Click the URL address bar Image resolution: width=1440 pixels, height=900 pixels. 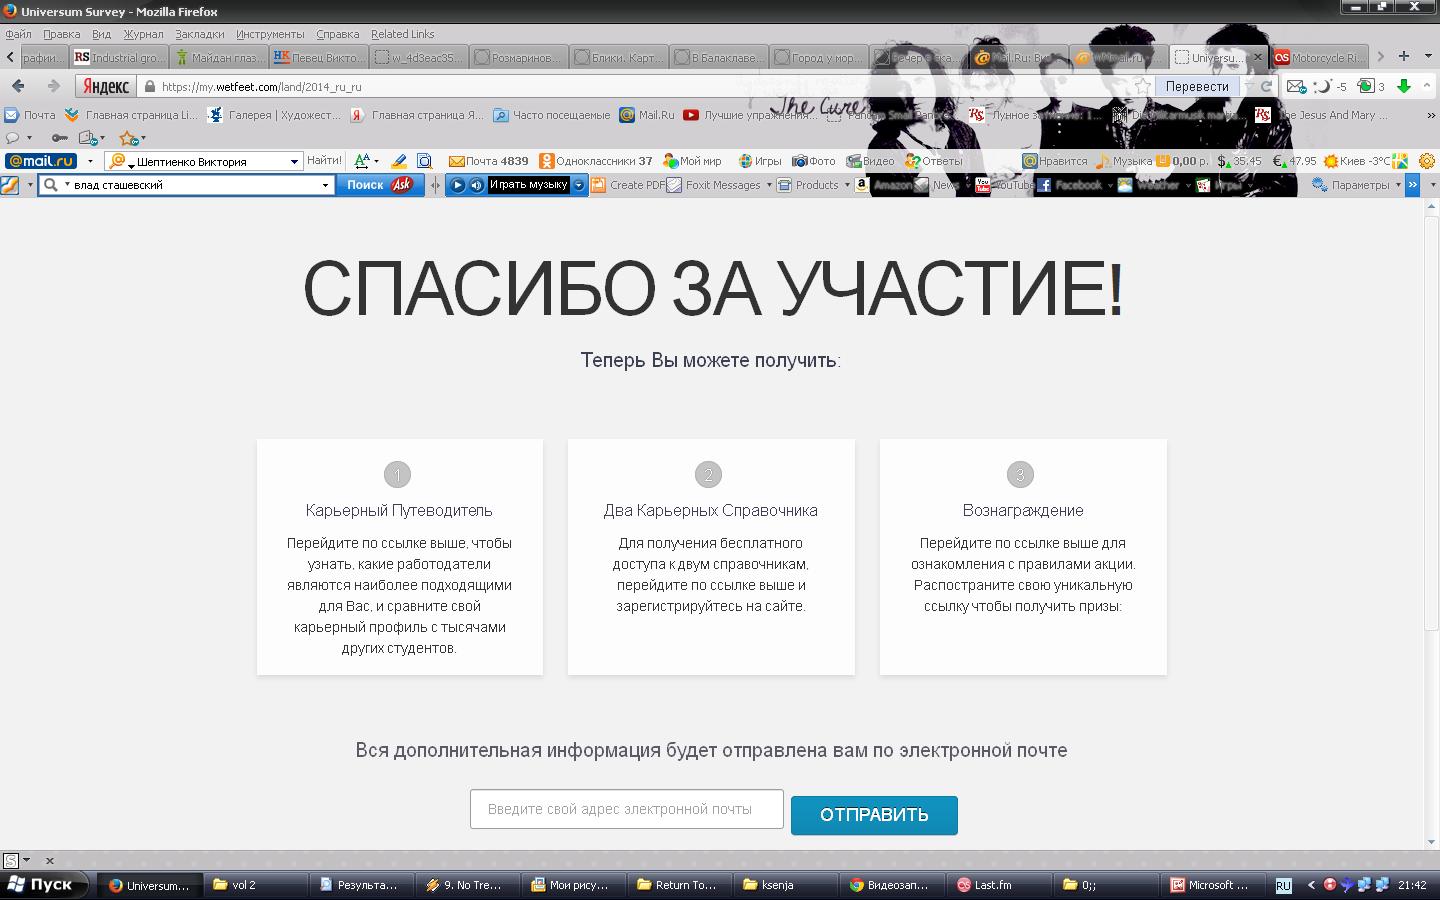tap(640, 87)
